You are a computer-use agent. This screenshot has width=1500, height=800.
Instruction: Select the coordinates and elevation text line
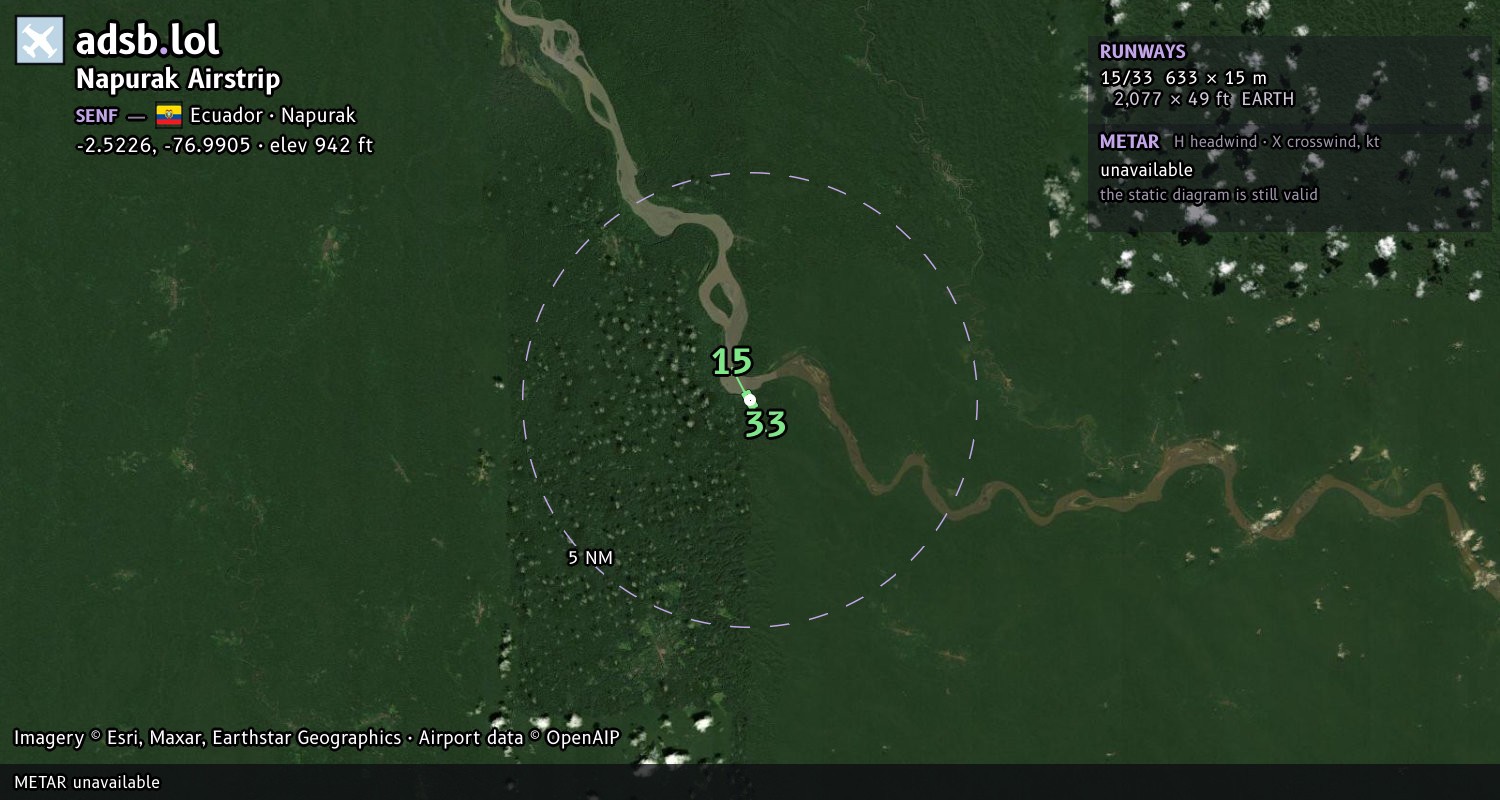(224, 145)
